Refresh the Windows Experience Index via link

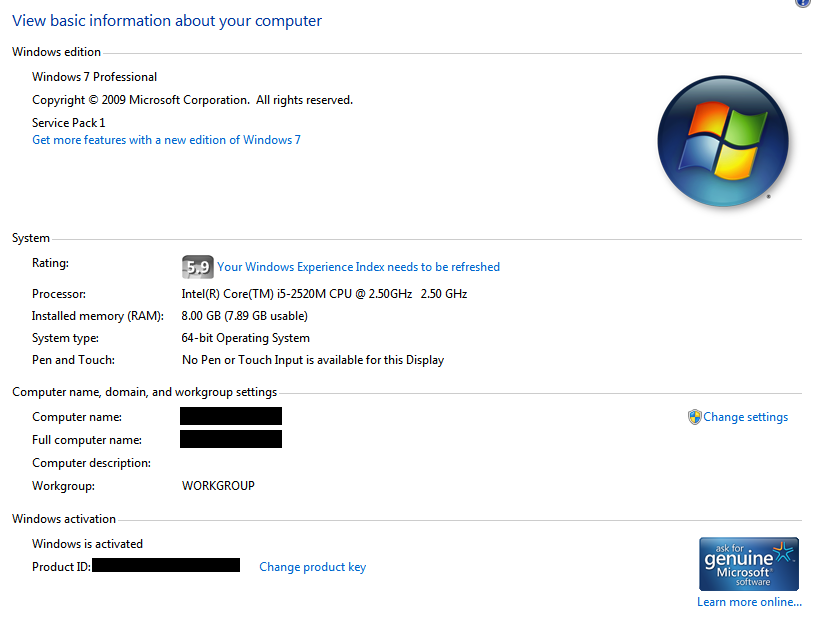358,267
